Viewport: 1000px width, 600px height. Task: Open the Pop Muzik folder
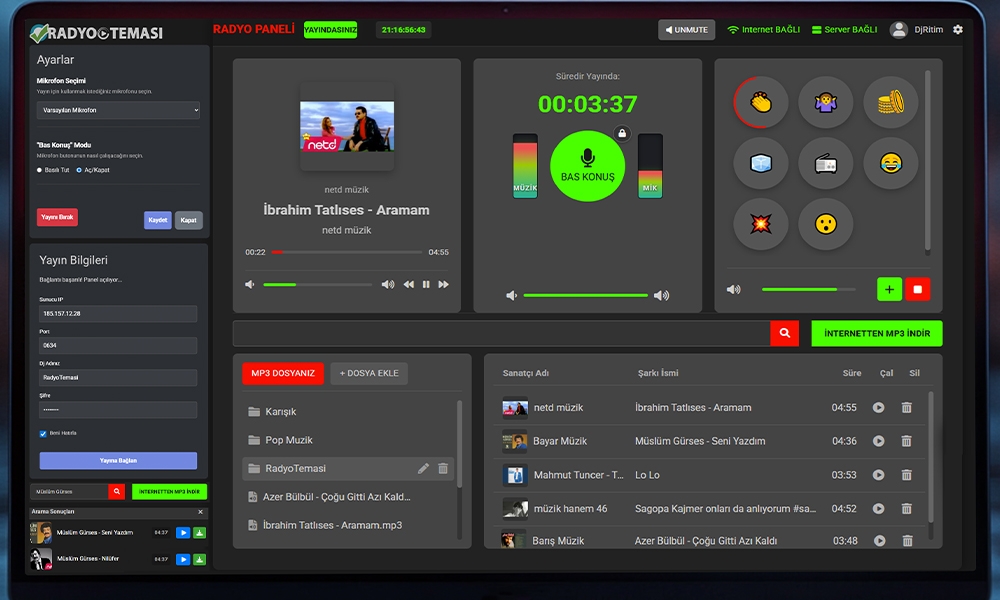click(x=349, y=440)
